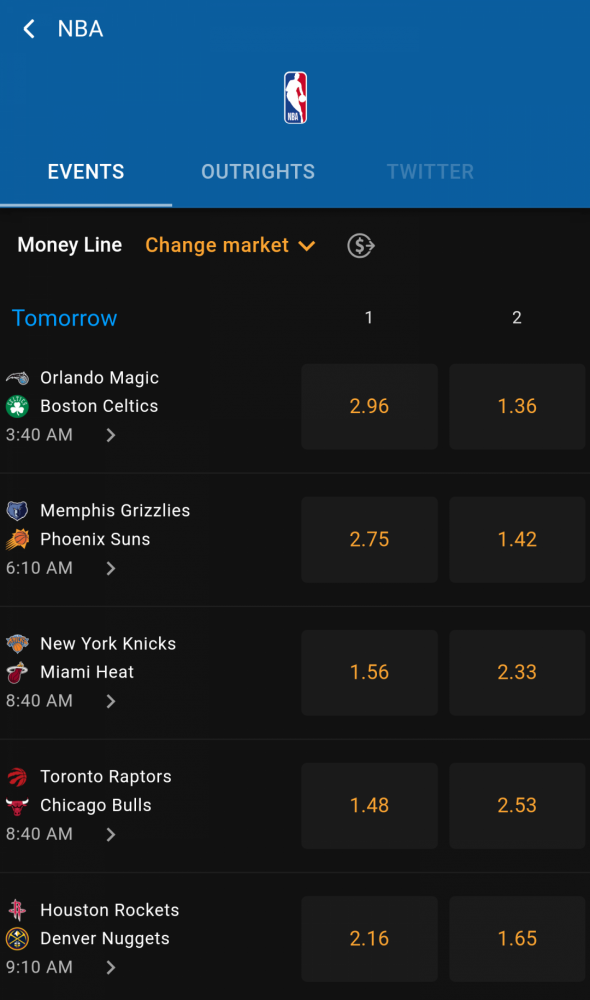Select Orlando Magic odds 2.96

coord(369,406)
